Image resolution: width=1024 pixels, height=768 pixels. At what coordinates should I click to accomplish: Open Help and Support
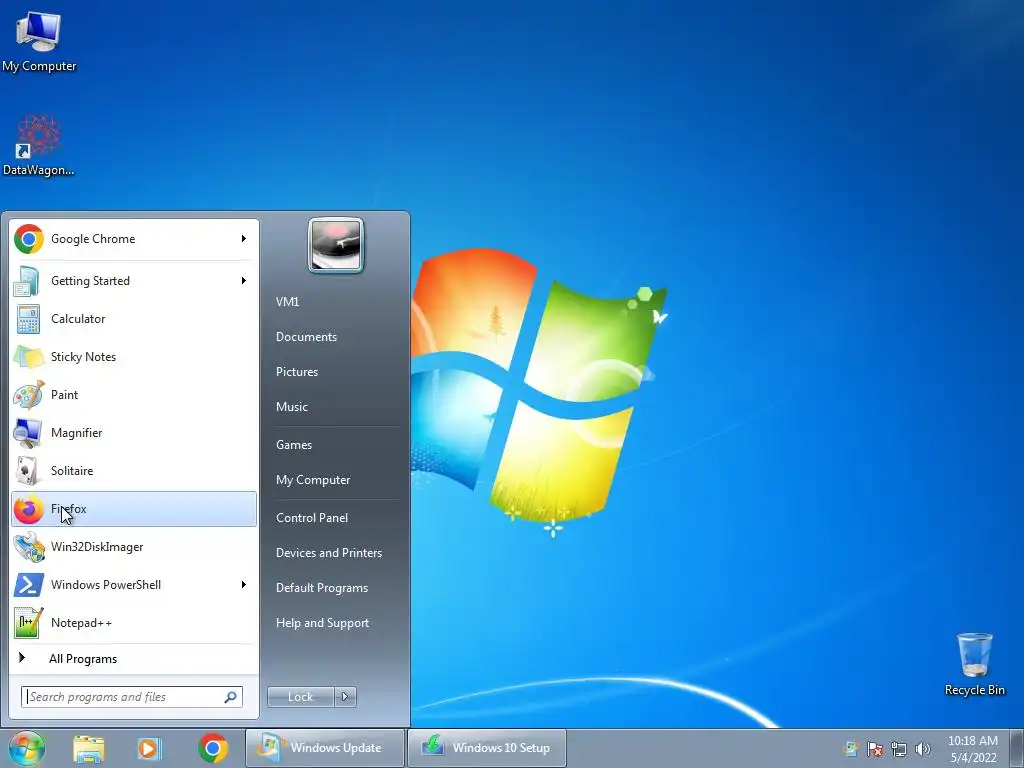pyautogui.click(x=323, y=623)
